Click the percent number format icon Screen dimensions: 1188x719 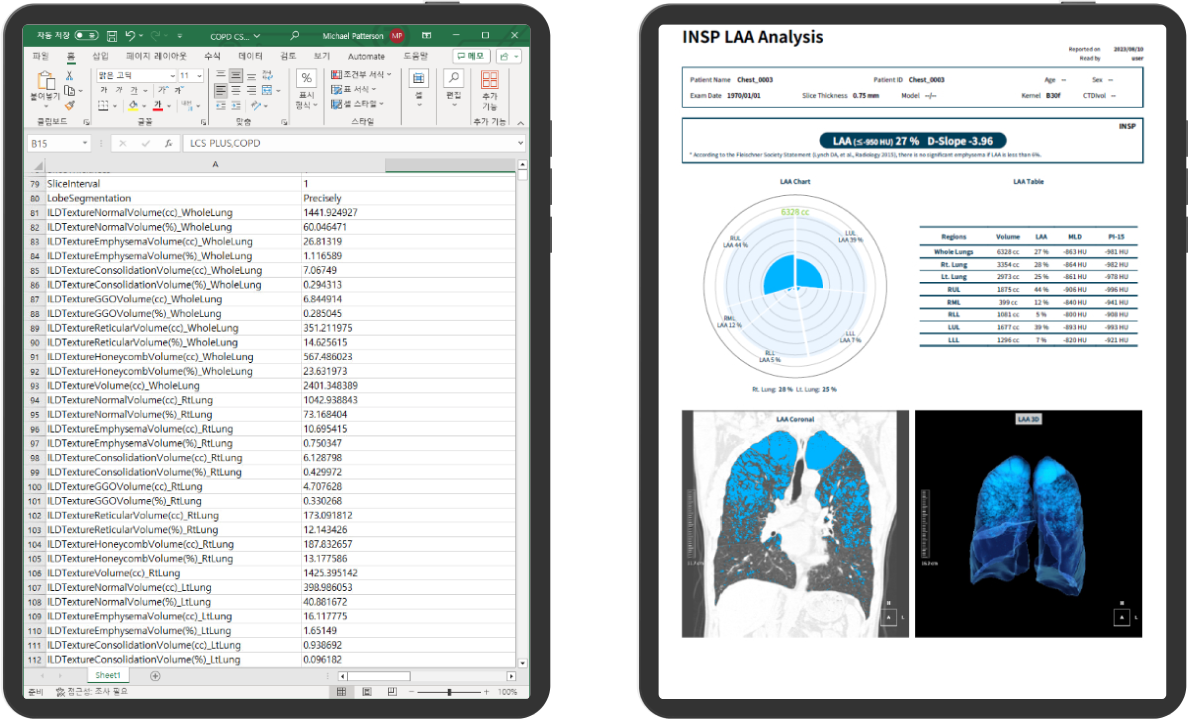[x=306, y=79]
